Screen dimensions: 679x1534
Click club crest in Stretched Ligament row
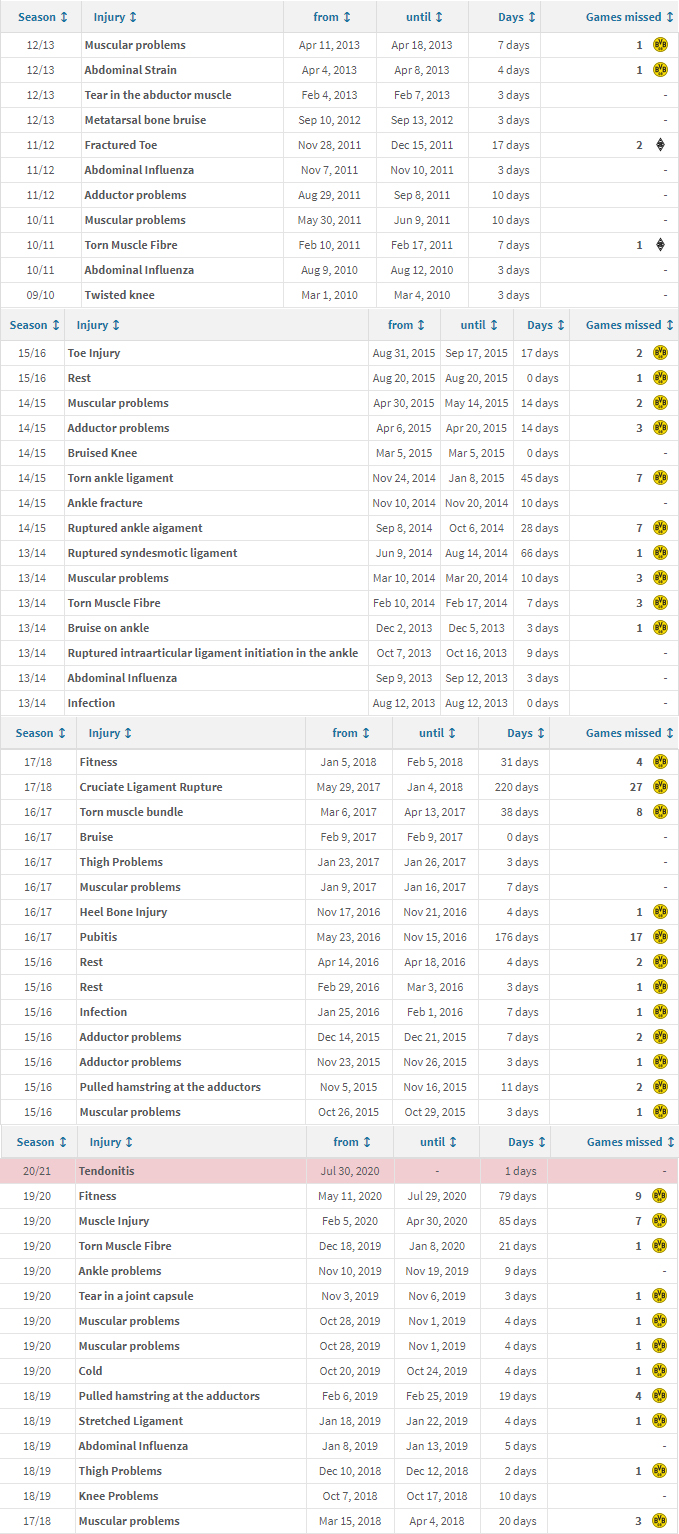(x=660, y=1421)
